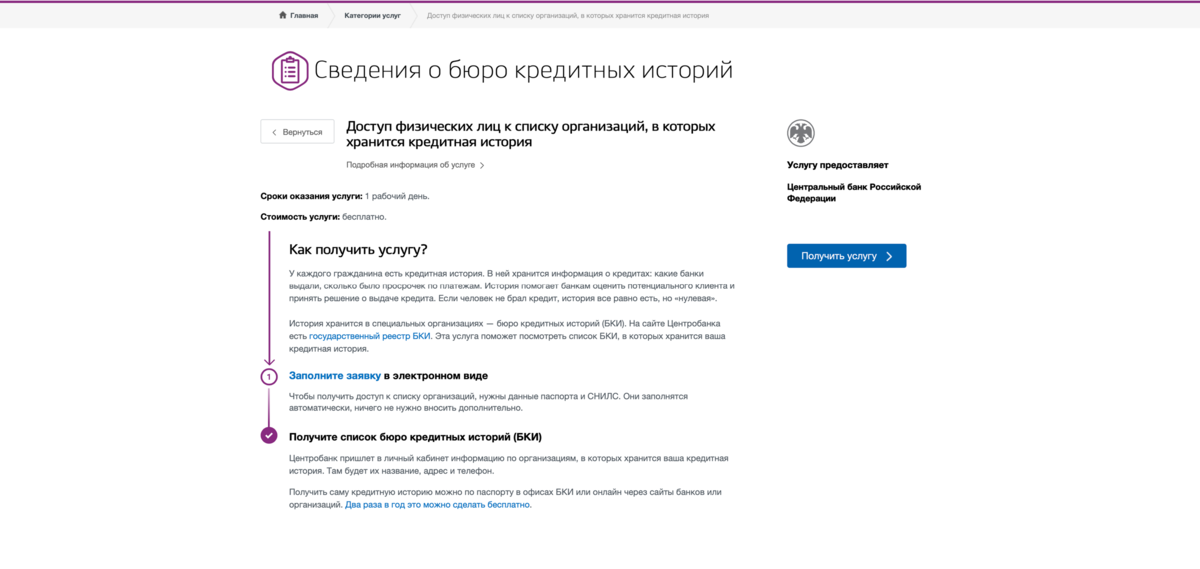Viewport: 1200px width, 569px height.
Task: Open Главная breadcrumb link
Action: [304, 16]
